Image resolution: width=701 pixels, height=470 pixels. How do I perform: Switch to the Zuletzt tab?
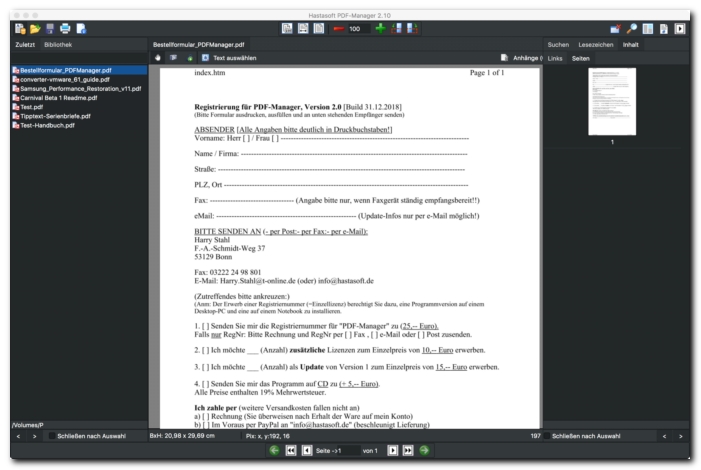coord(25,45)
